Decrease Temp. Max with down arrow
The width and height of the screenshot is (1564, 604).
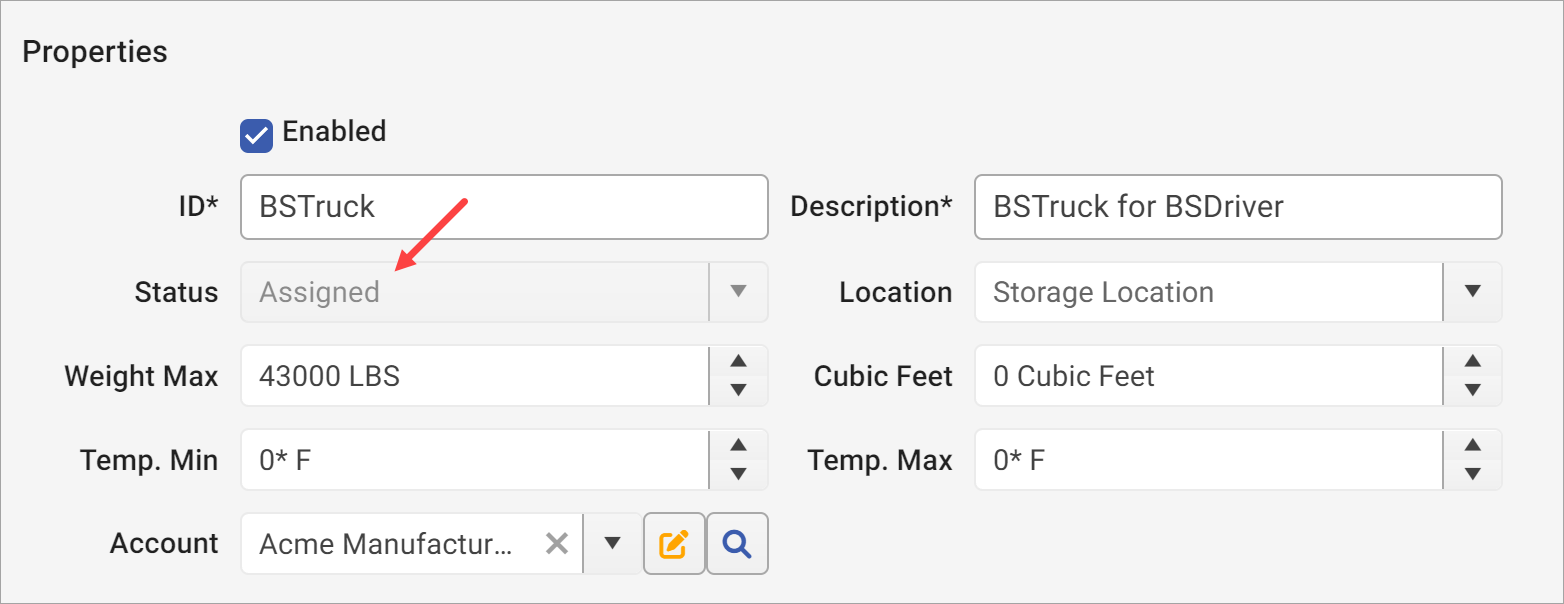pyautogui.click(x=1472, y=474)
